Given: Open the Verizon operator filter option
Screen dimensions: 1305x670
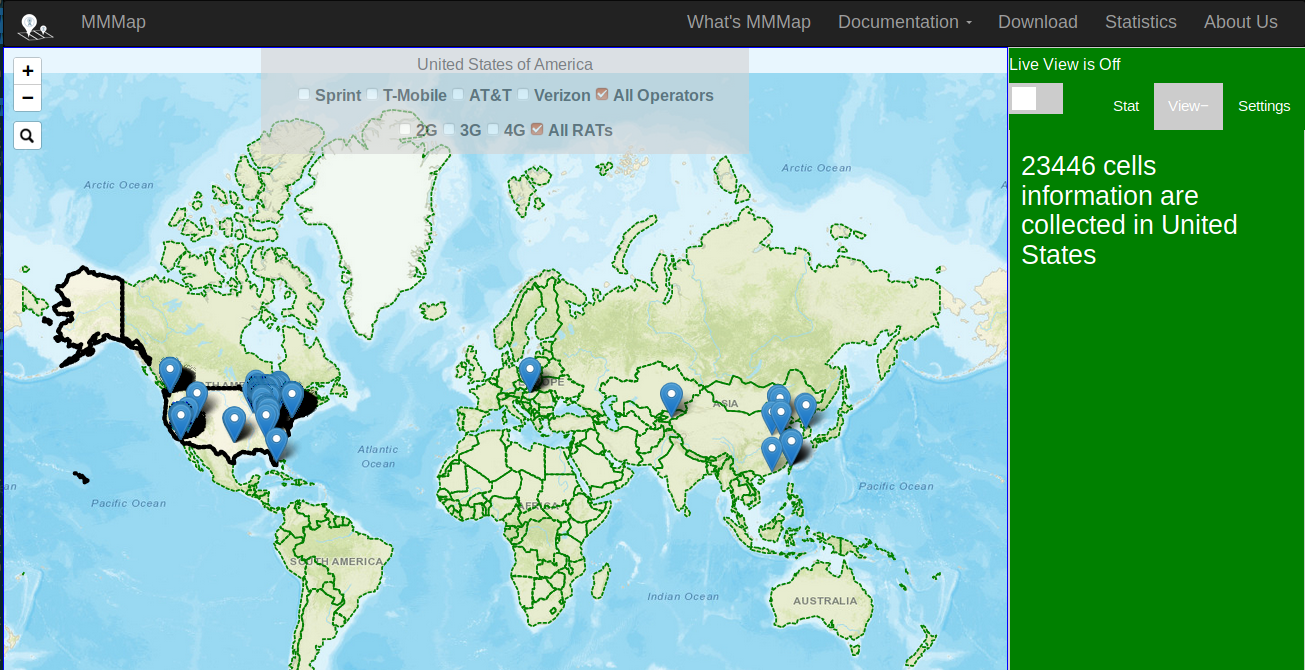Looking at the screenshot, I should tap(523, 94).
